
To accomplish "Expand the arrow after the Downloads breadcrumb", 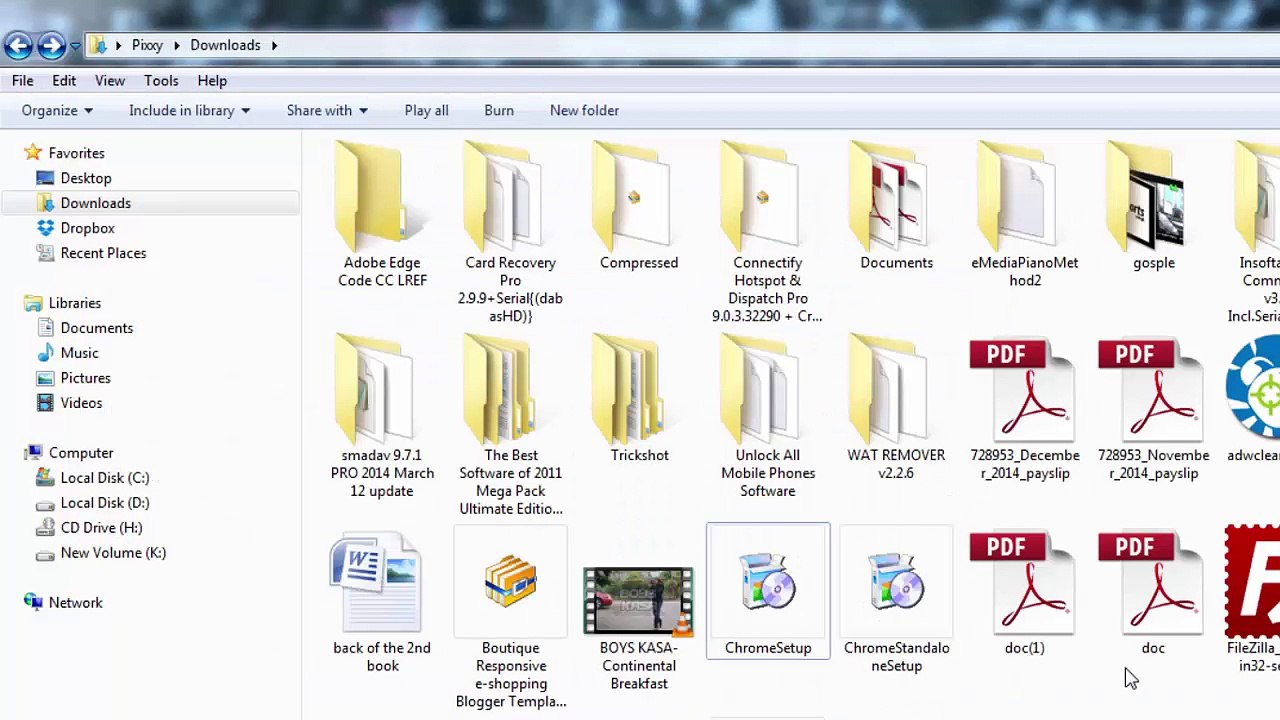I will click(274, 45).
